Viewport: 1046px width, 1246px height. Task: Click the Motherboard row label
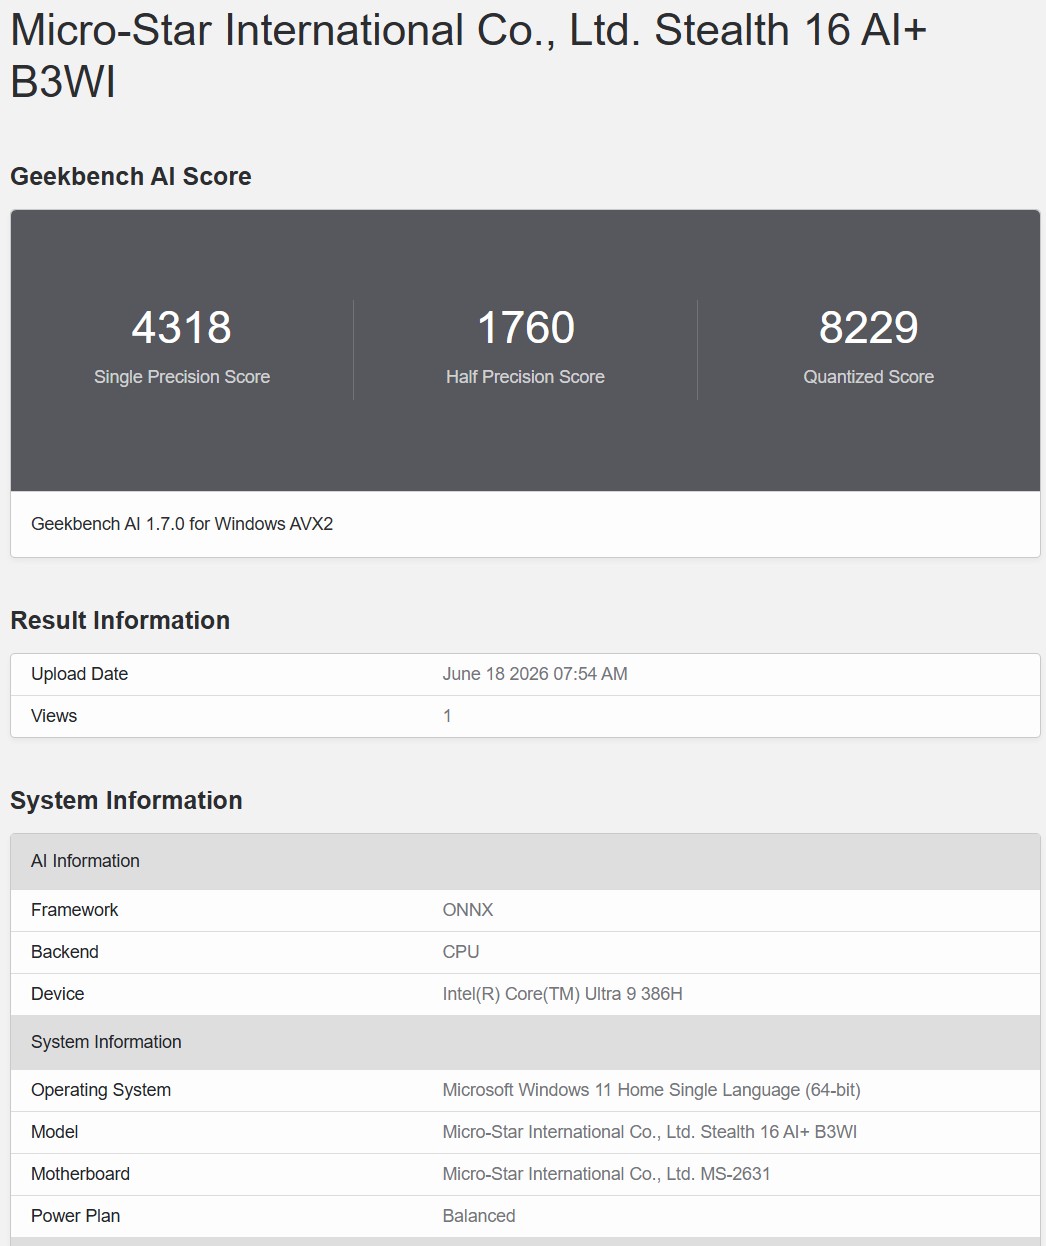(80, 1174)
